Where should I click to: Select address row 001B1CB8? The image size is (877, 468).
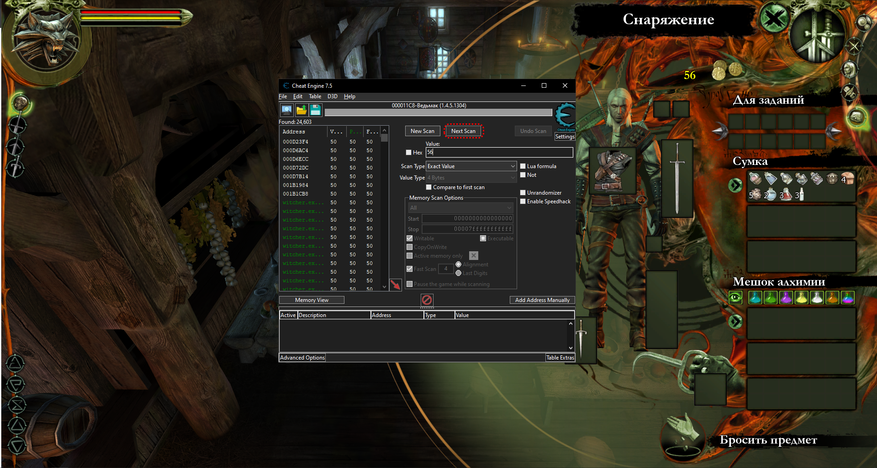[330, 193]
